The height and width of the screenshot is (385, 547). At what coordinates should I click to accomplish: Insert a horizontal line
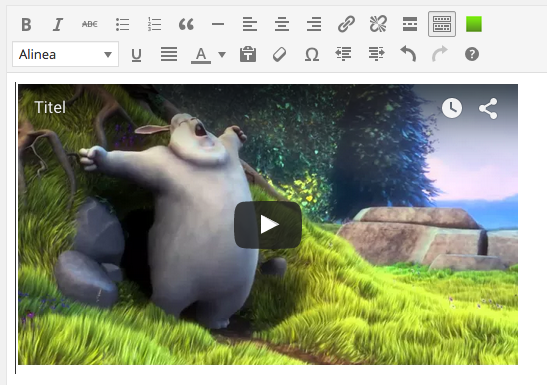[218, 24]
